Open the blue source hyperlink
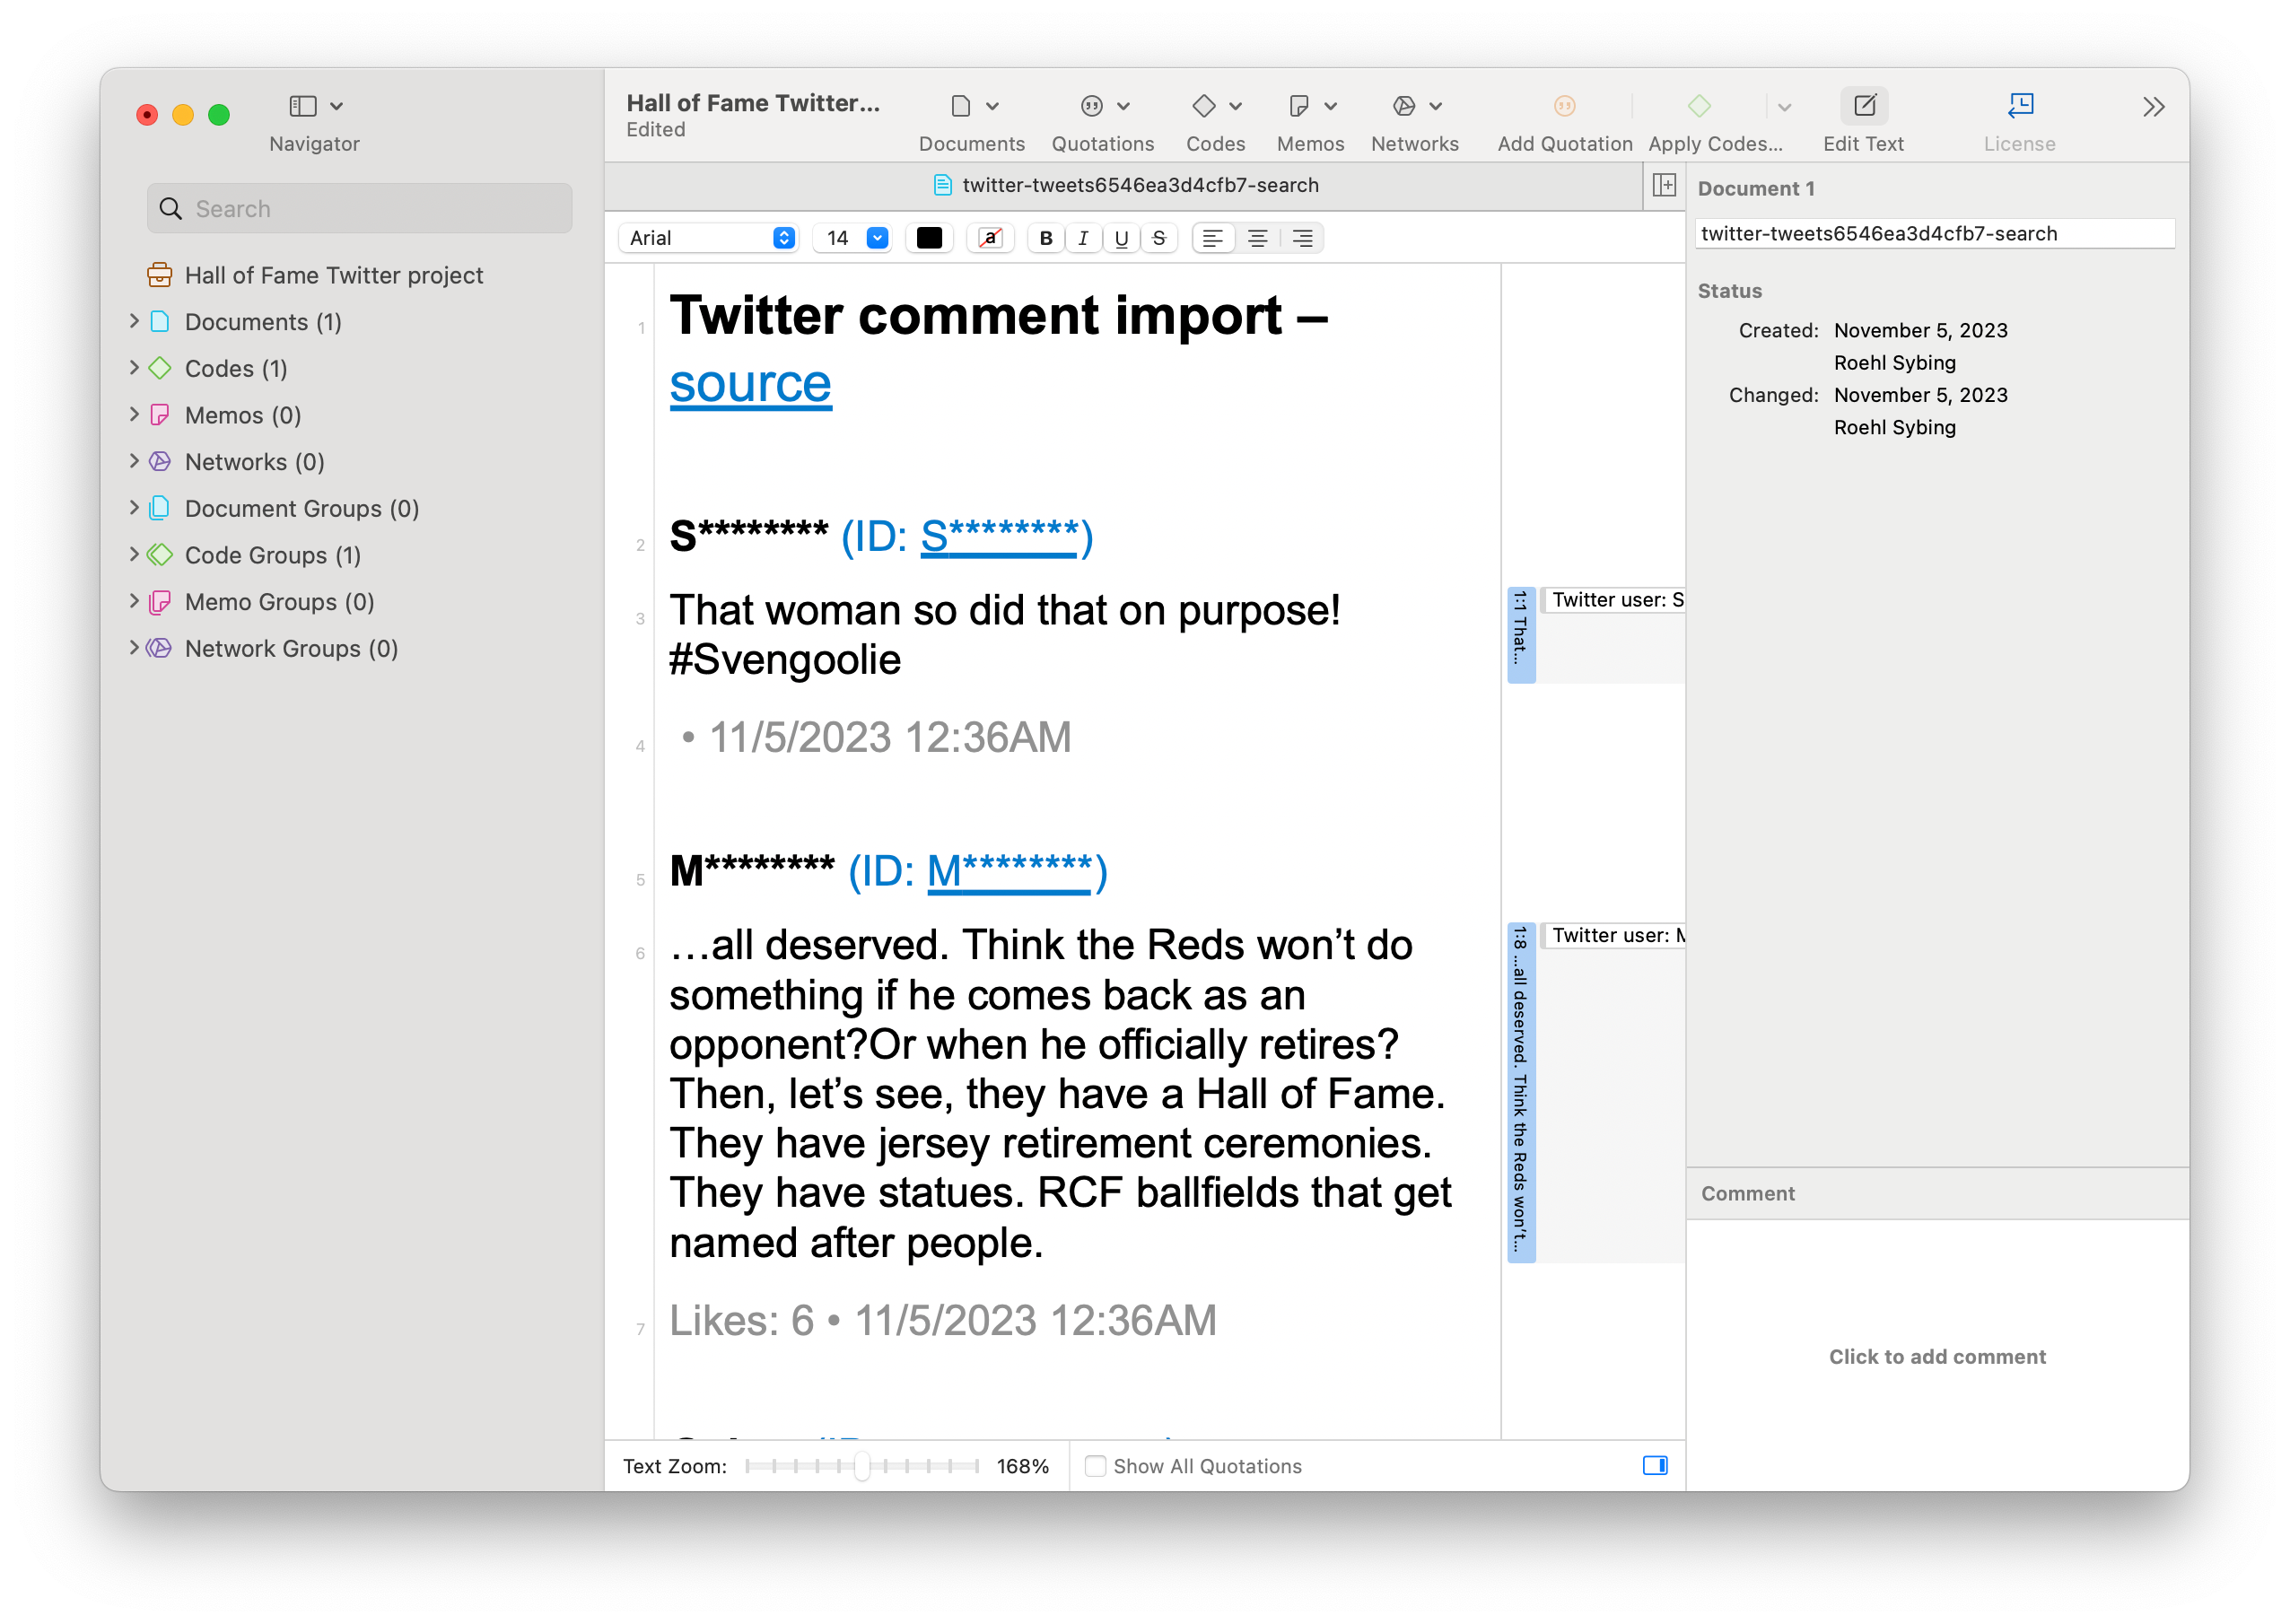2290x1624 pixels. point(750,384)
